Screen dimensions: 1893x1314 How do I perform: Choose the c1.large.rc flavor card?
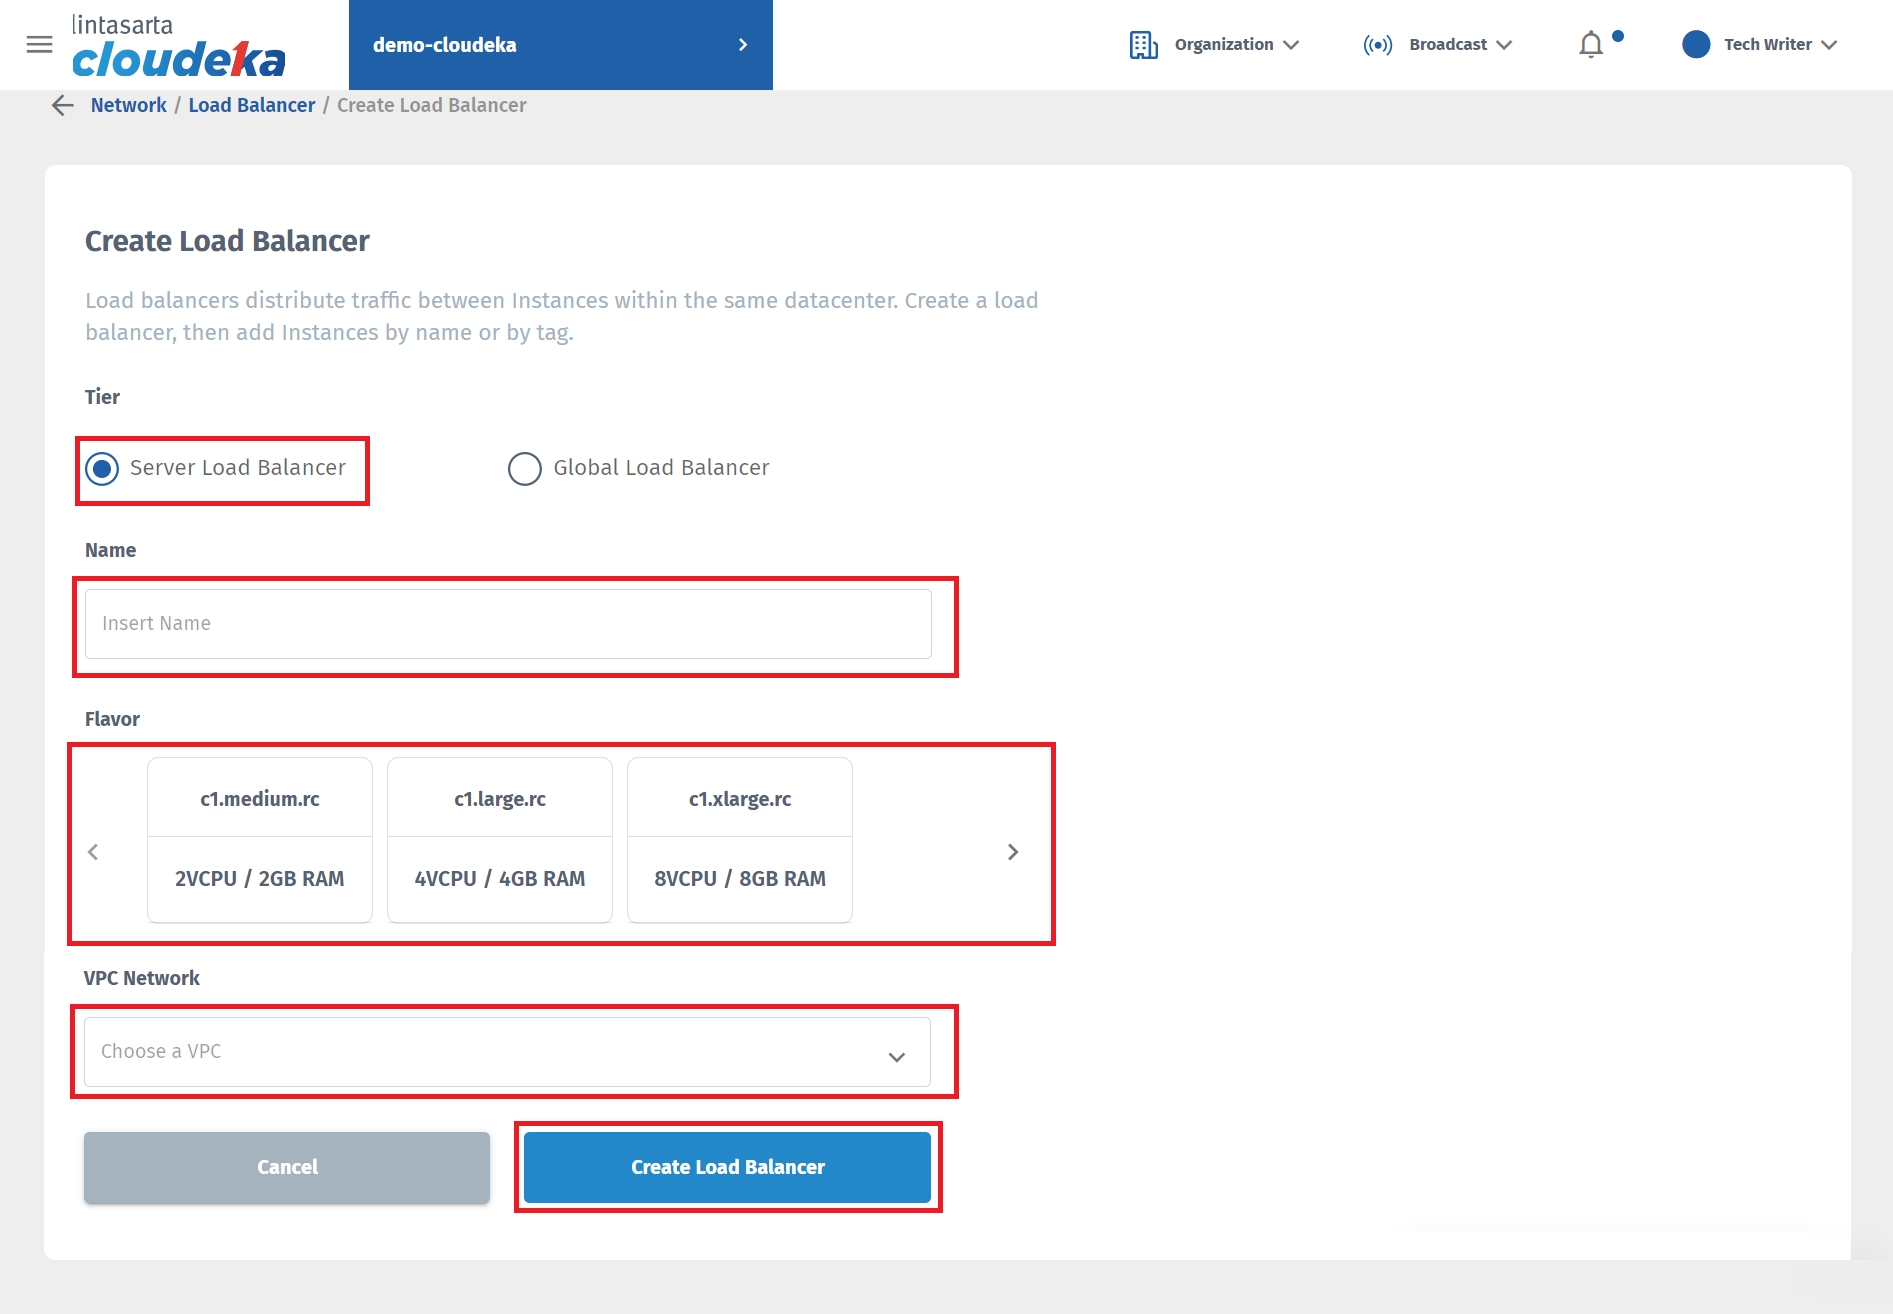click(x=500, y=840)
